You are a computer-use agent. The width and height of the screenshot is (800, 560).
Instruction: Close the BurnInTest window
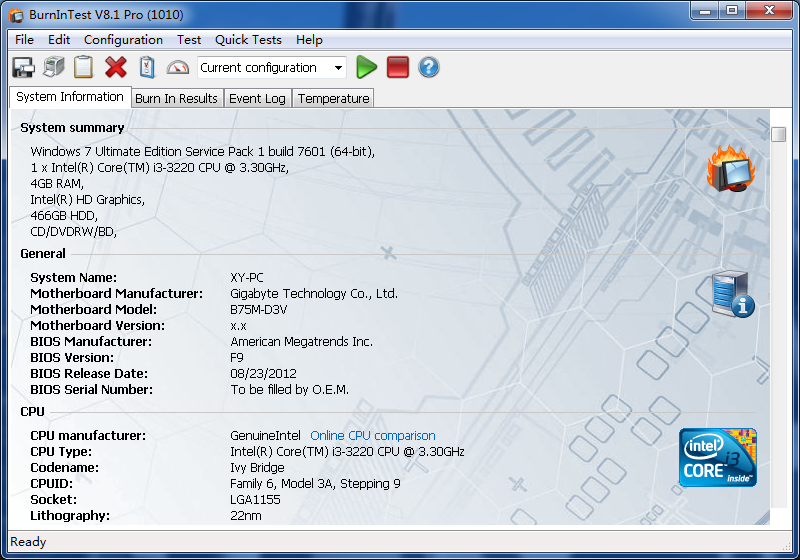tap(770, 11)
